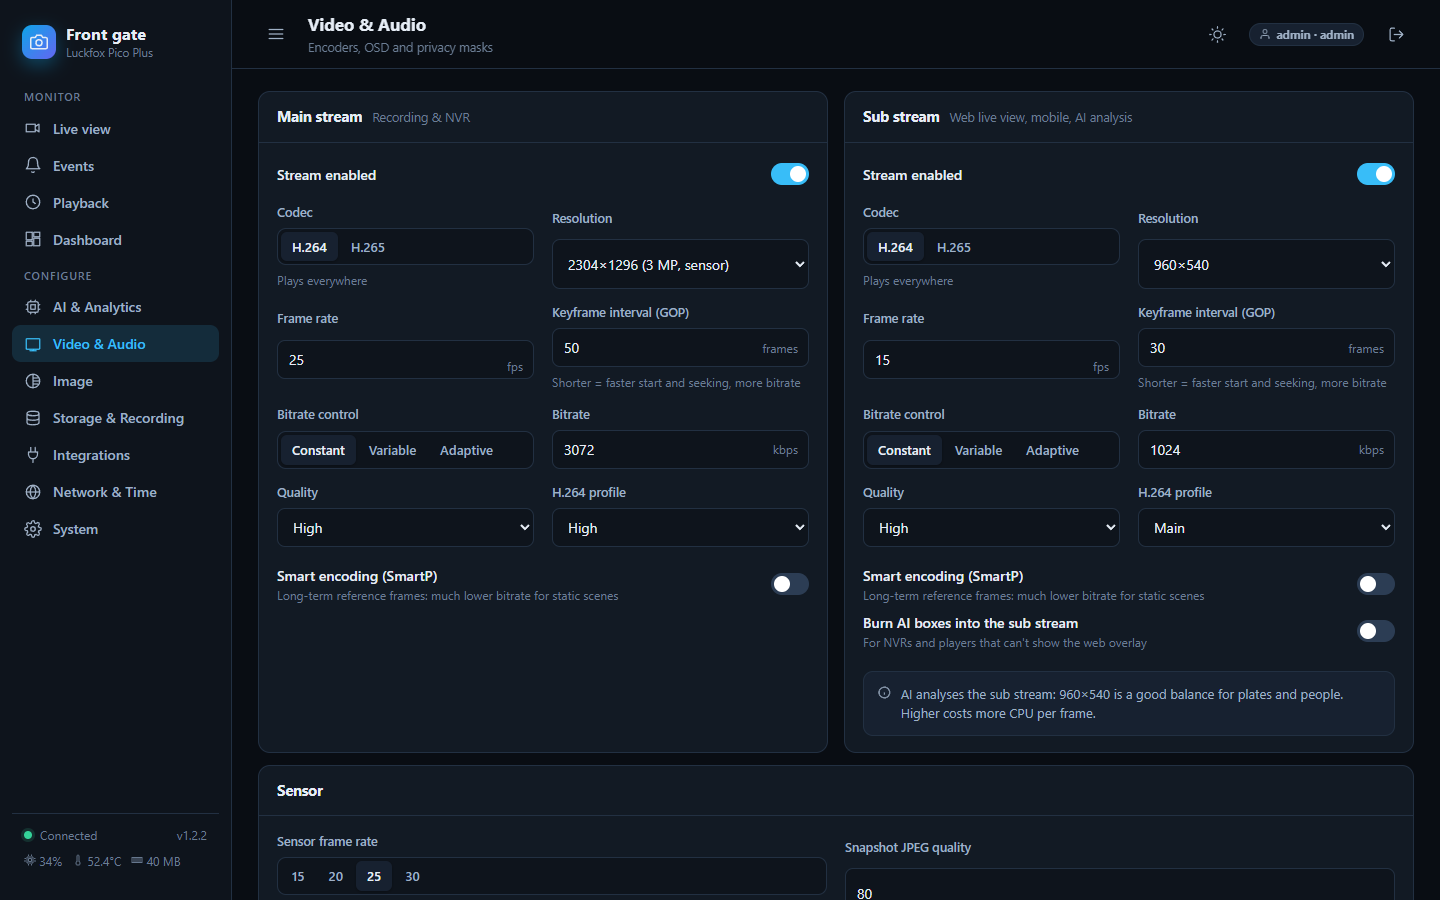Click the Playback clock icon
This screenshot has height=900, width=1440.
(x=33, y=203)
